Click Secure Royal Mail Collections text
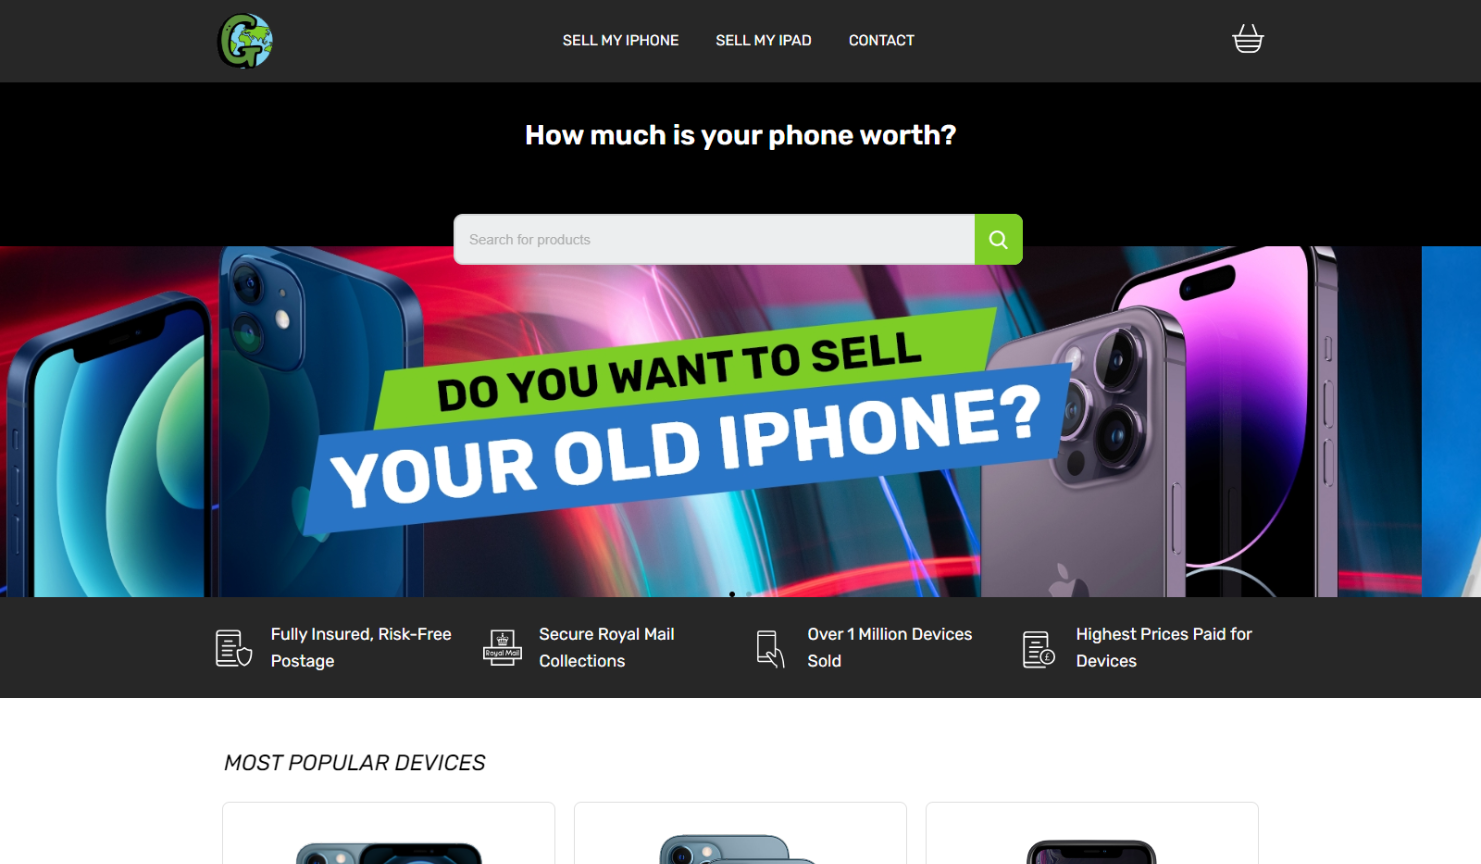 (606, 647)
